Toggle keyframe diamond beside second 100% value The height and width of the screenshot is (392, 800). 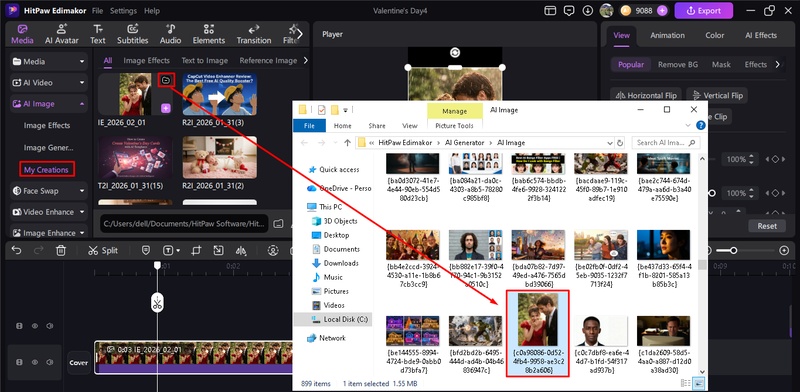coord(775,193)
